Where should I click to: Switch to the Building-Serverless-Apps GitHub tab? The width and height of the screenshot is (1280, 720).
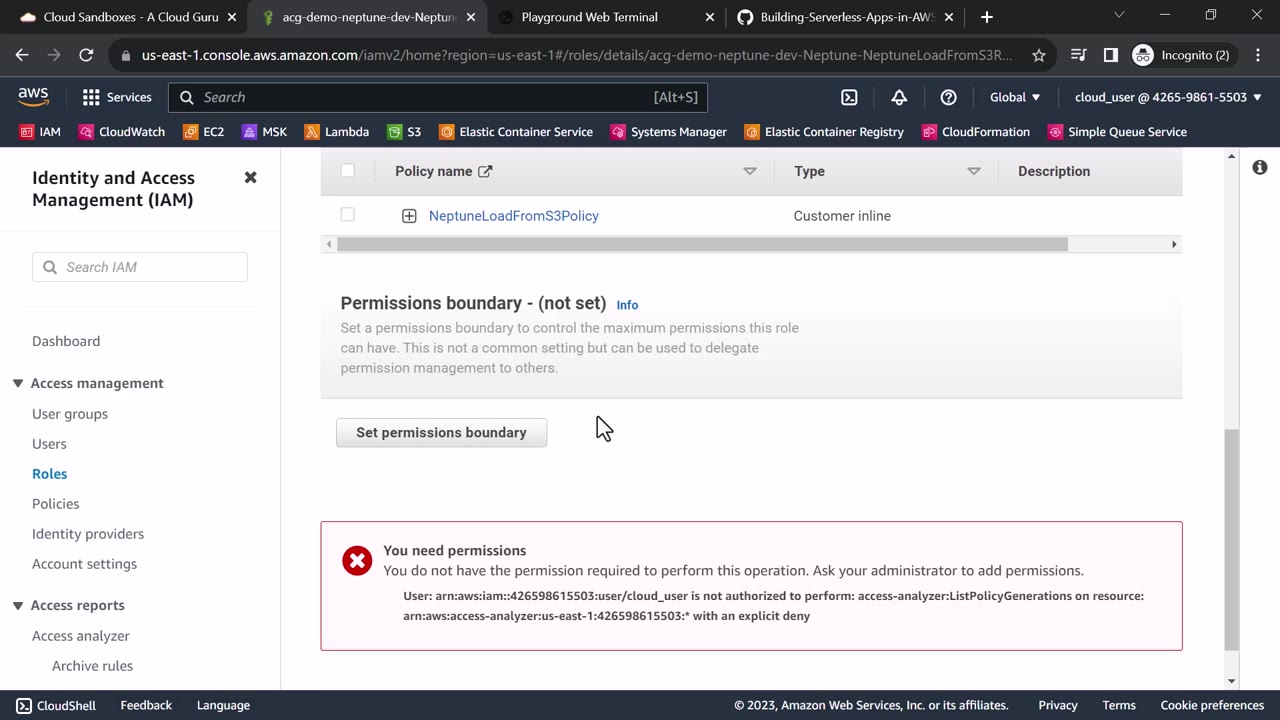click(x=846, y=17)
